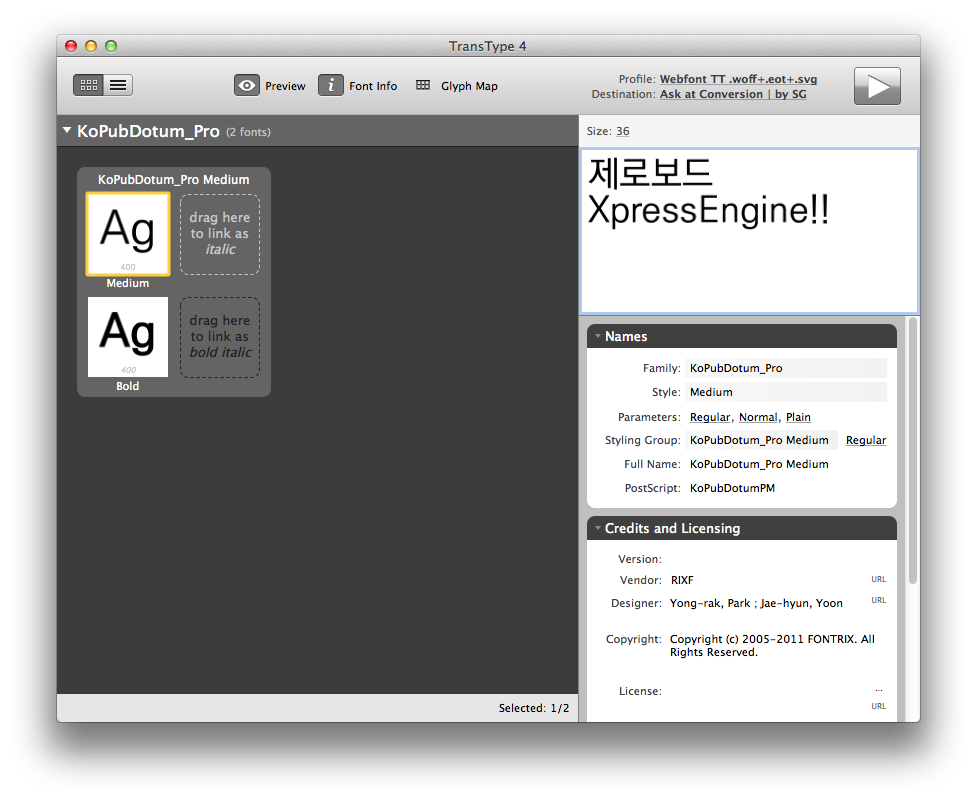Click the Regular parameter link

pos(710,417)
